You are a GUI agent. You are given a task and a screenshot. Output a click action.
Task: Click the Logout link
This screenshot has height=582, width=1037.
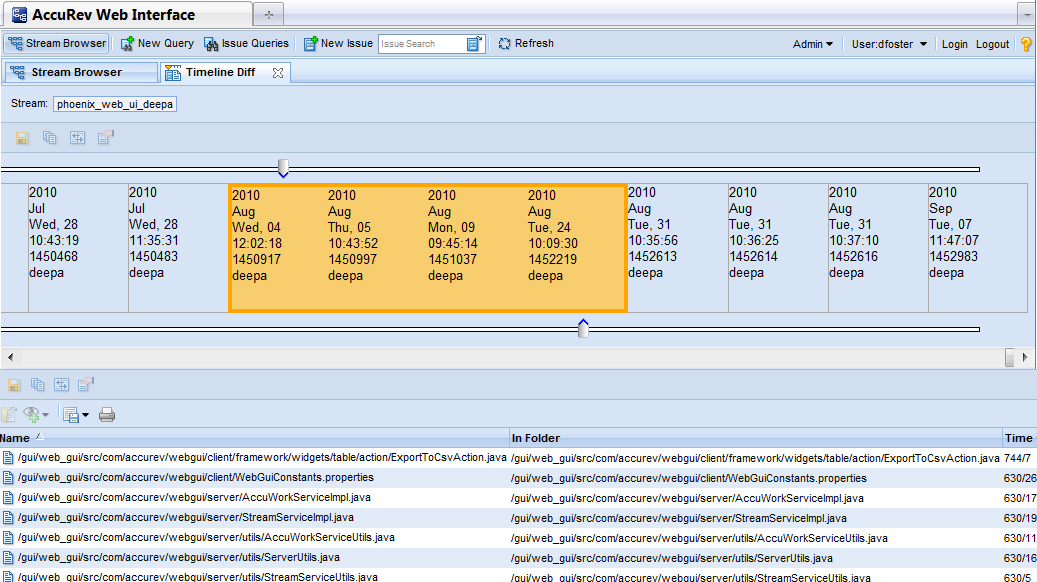click(992, 44)
